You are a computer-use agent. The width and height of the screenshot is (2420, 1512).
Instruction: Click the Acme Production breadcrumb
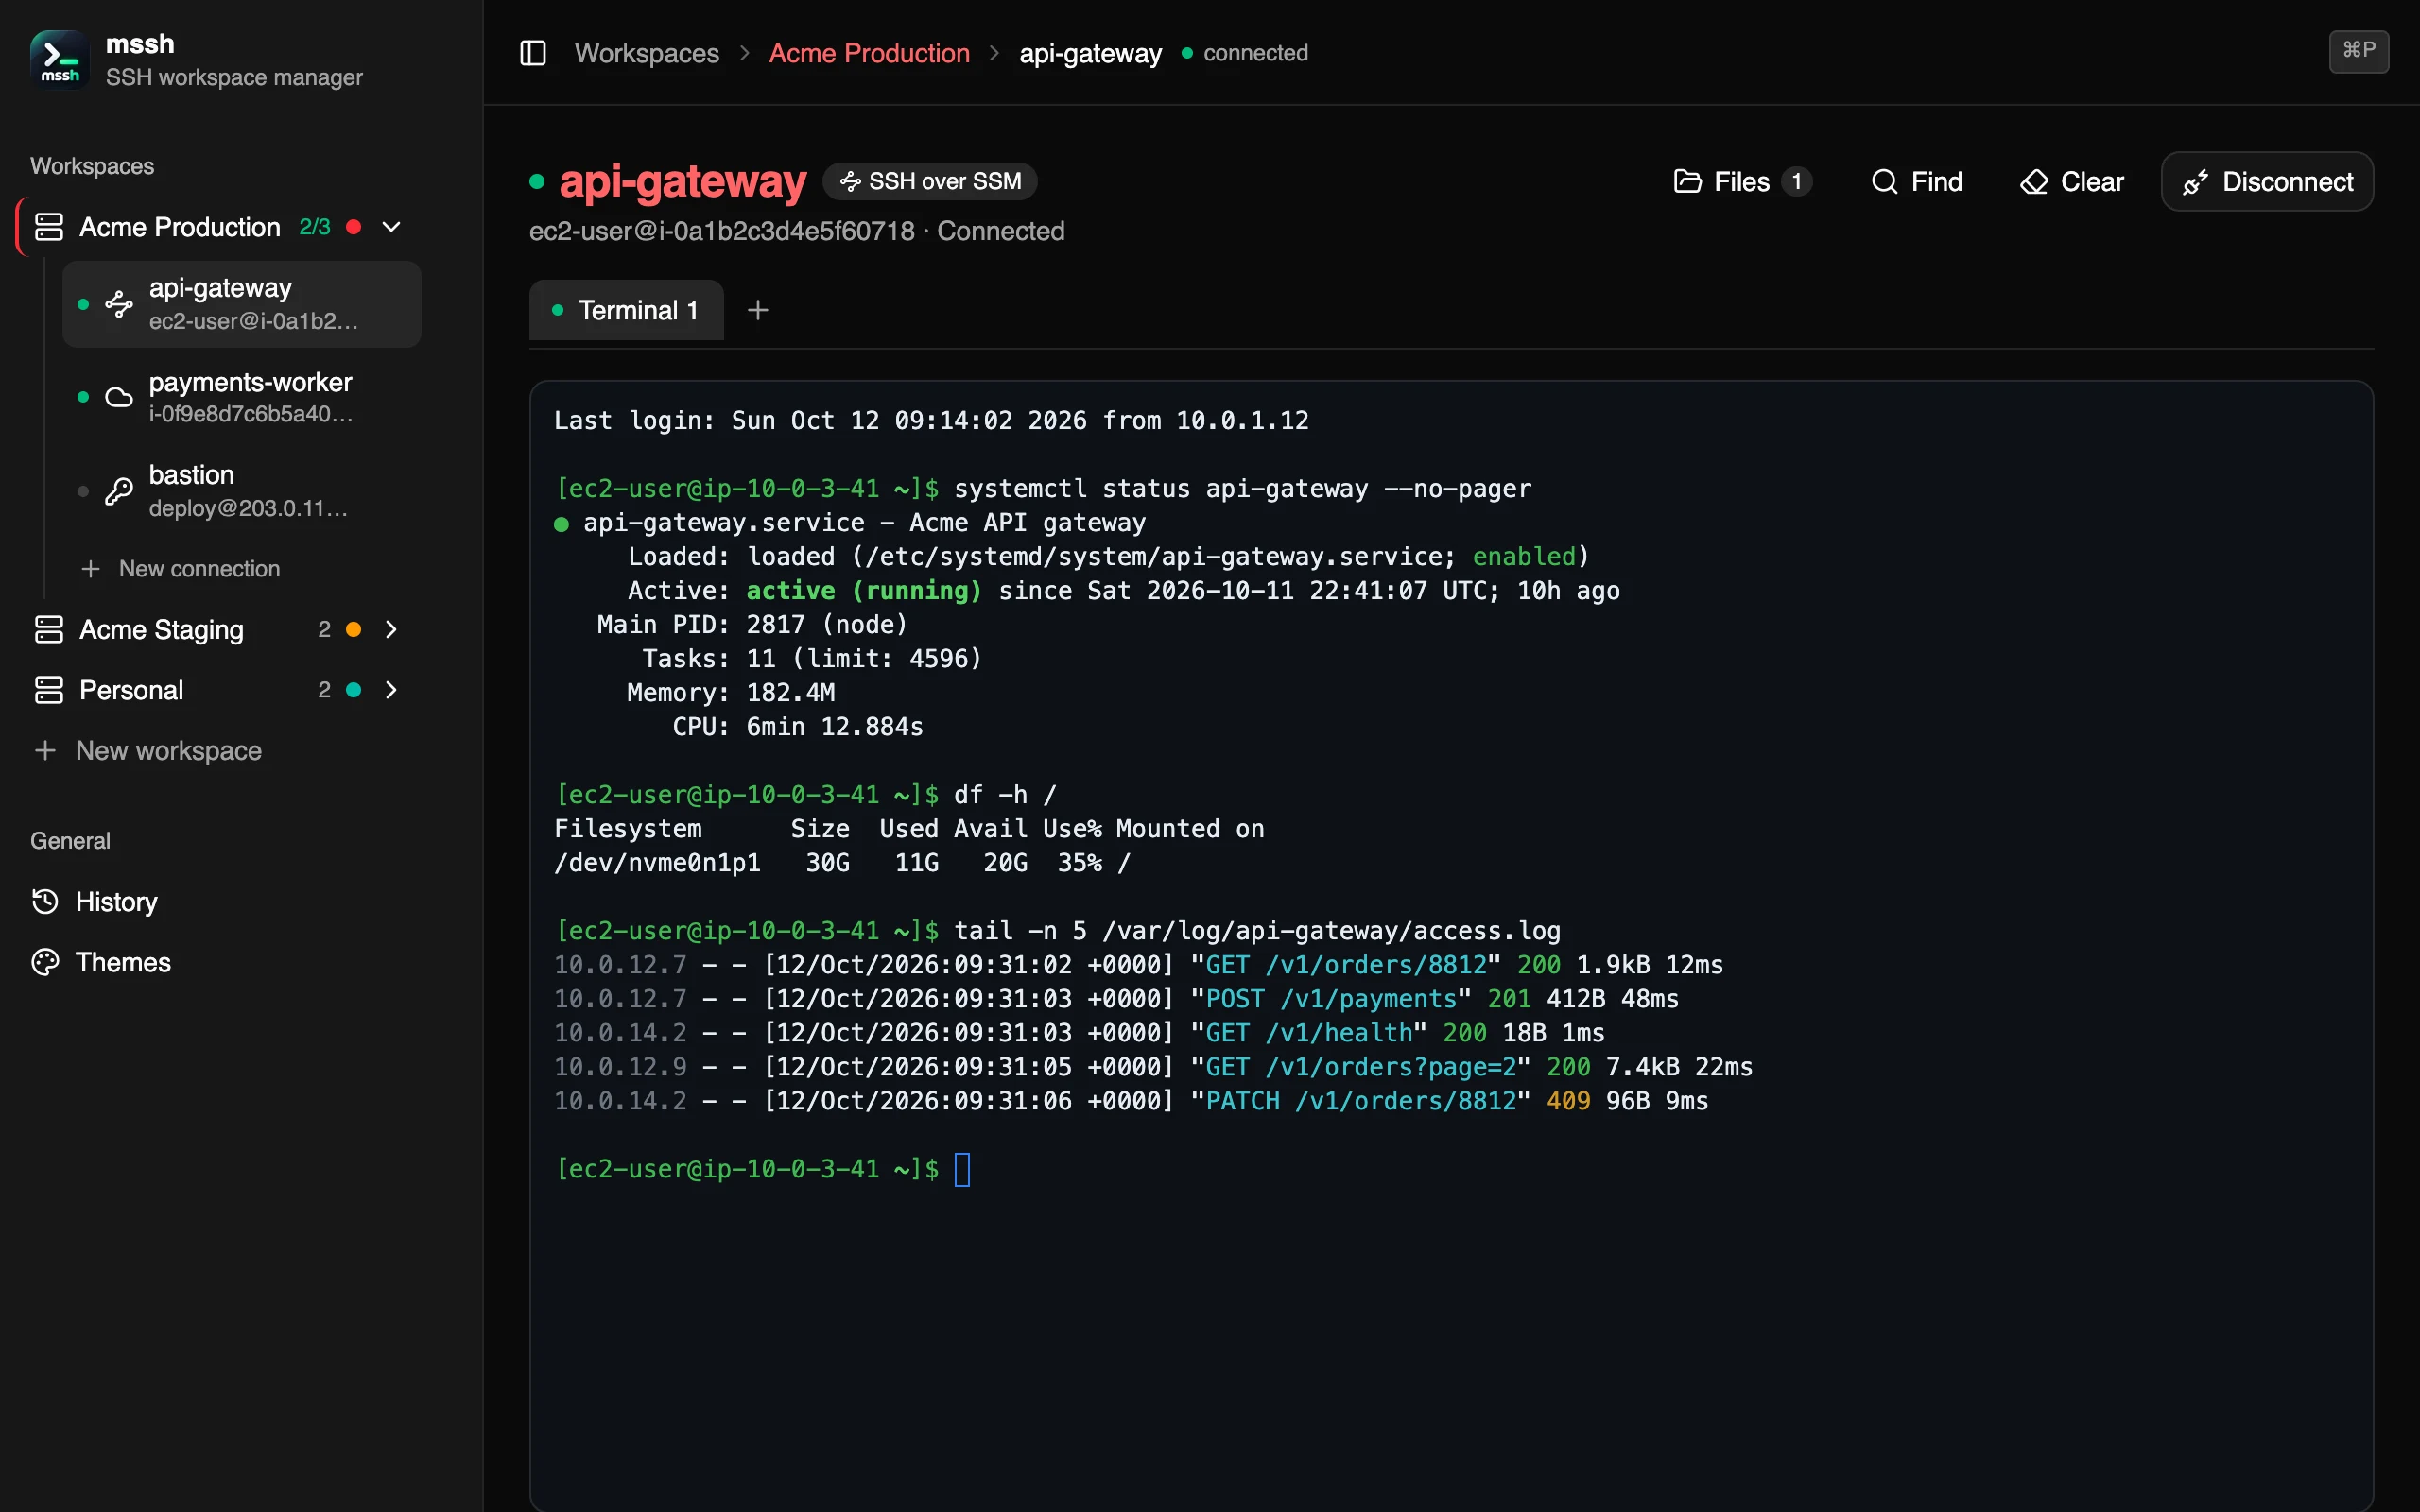869,53
